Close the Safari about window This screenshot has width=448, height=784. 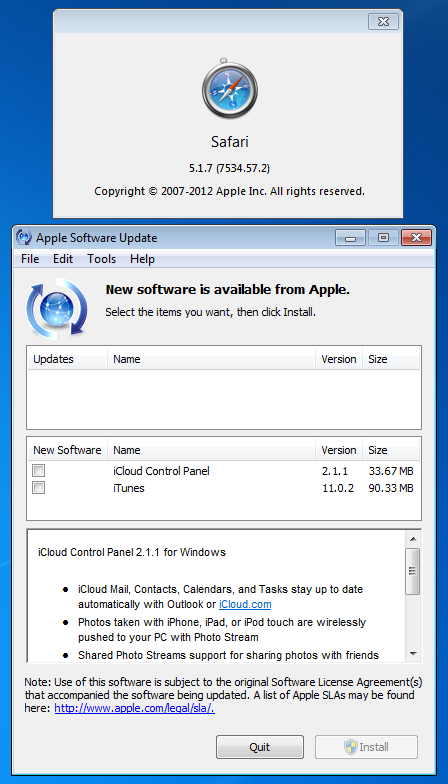[384, 22]
